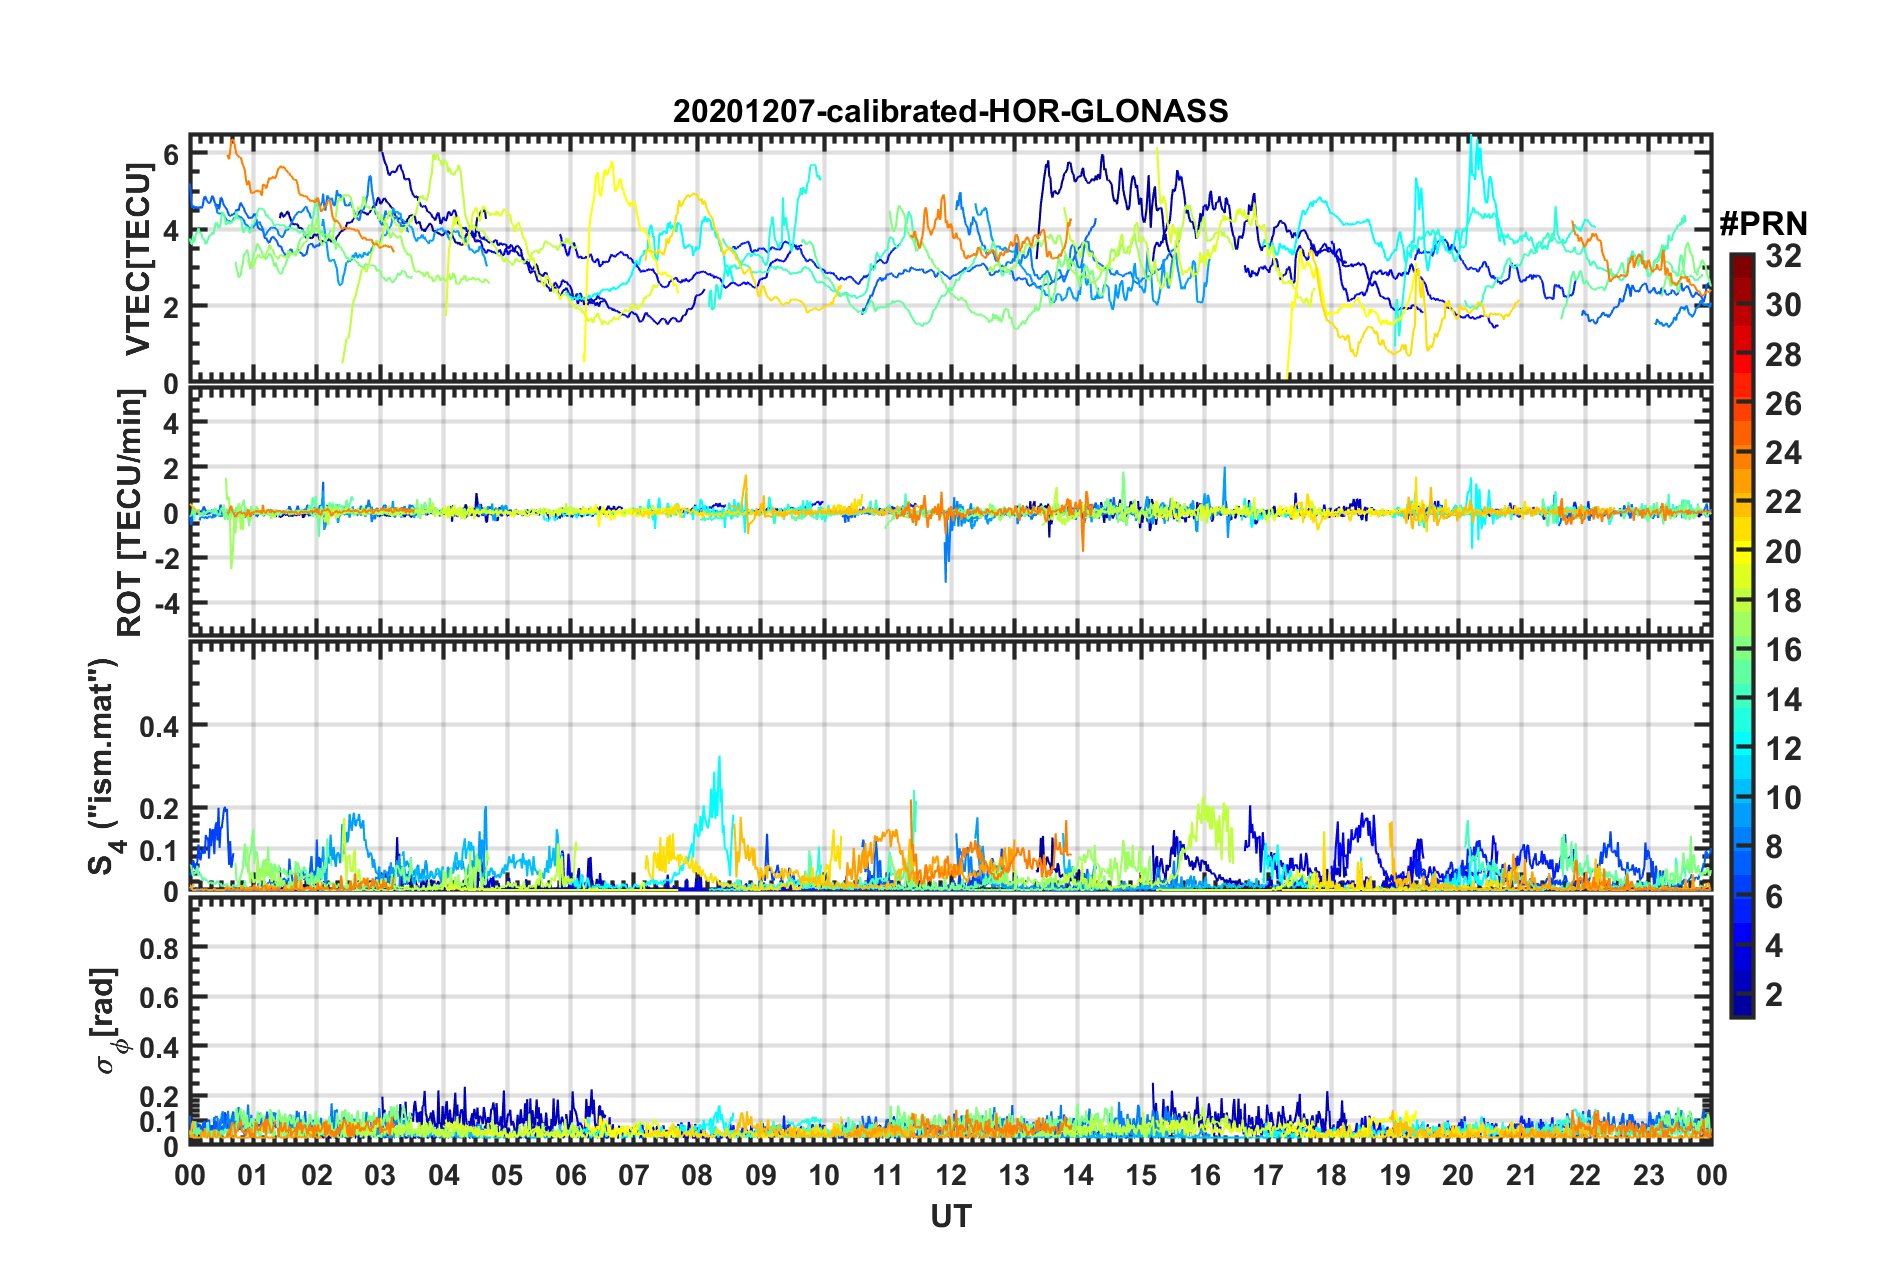Click ROT axis tick label "-4"

click(x=166, y=604)
